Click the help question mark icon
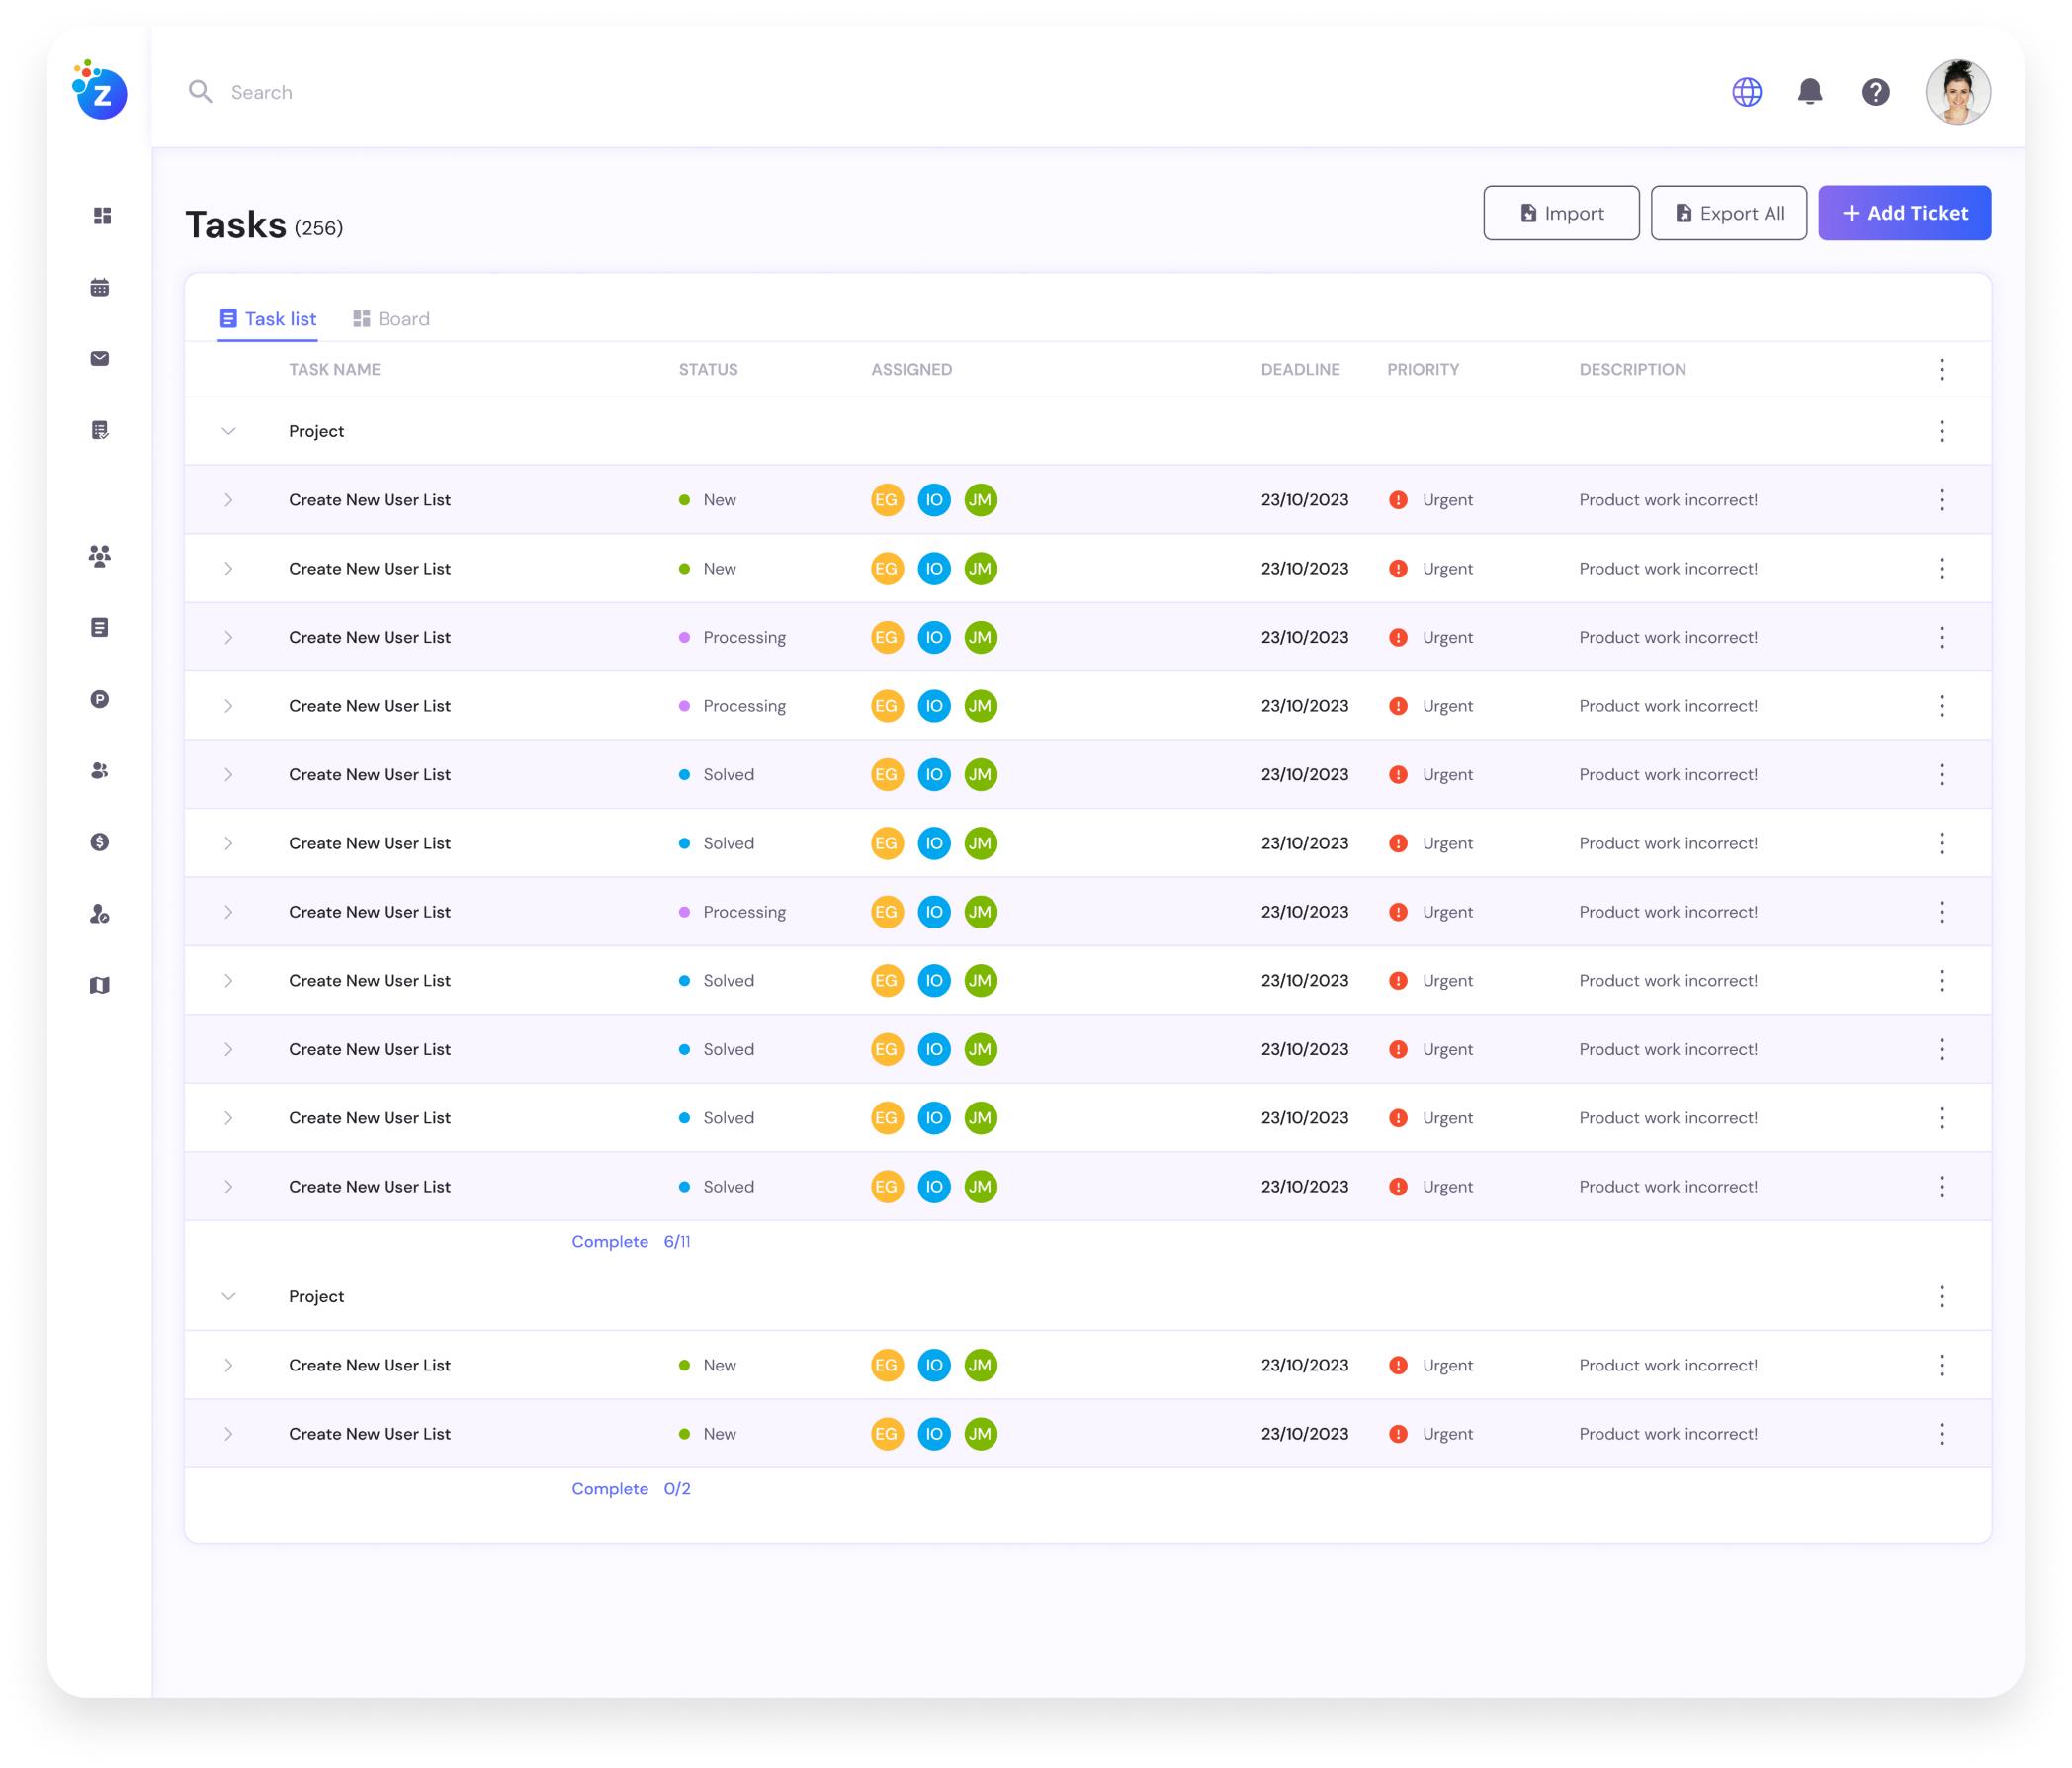The image size is (2072, 1768). [x=1876, y=92]
